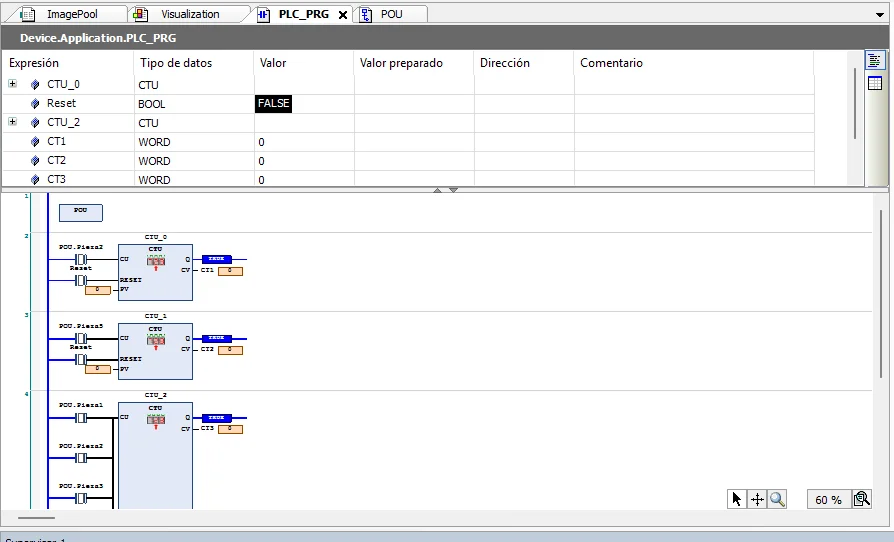894x542 pixels.
Task: Choose the magnifier zoom tool
Action: 777,499
